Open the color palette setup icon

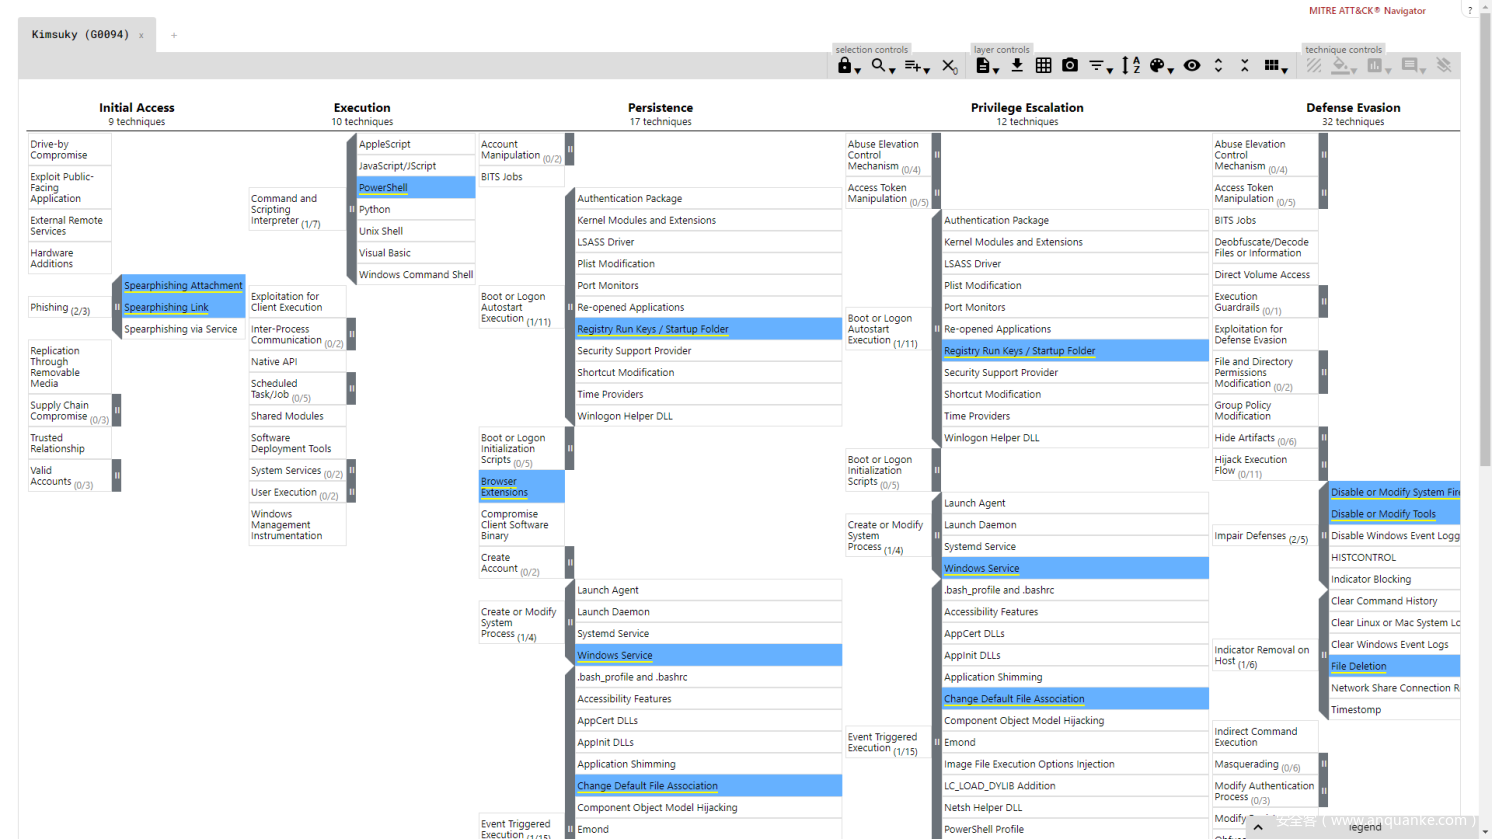click(1159, 66)
